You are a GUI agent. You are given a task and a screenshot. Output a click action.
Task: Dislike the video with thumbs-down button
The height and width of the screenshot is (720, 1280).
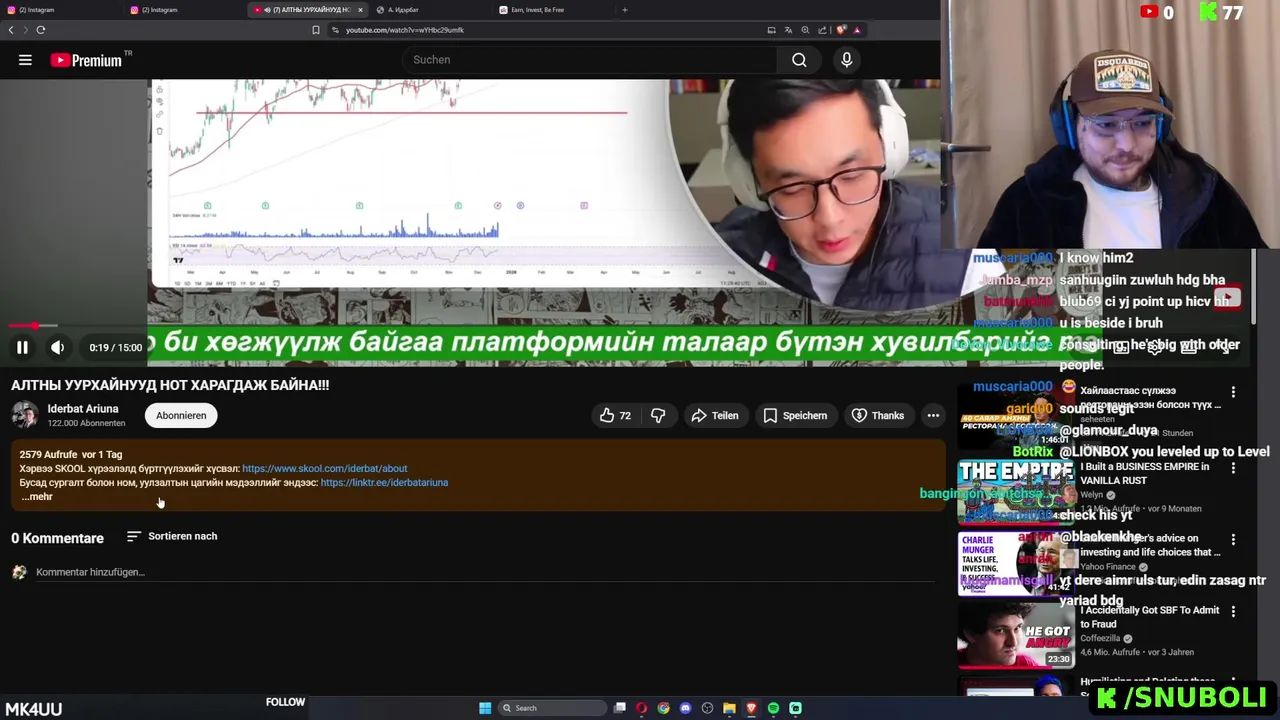click(658, 416)
